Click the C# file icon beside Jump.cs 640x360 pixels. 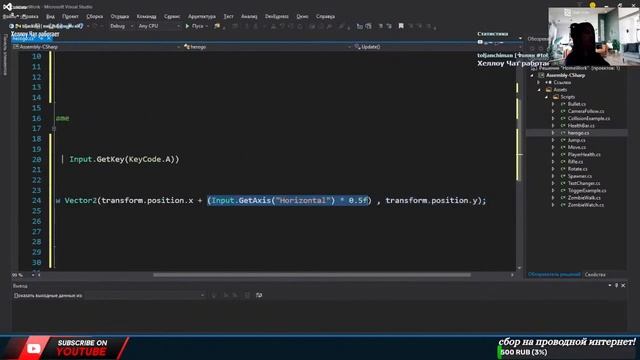point(563,140)
